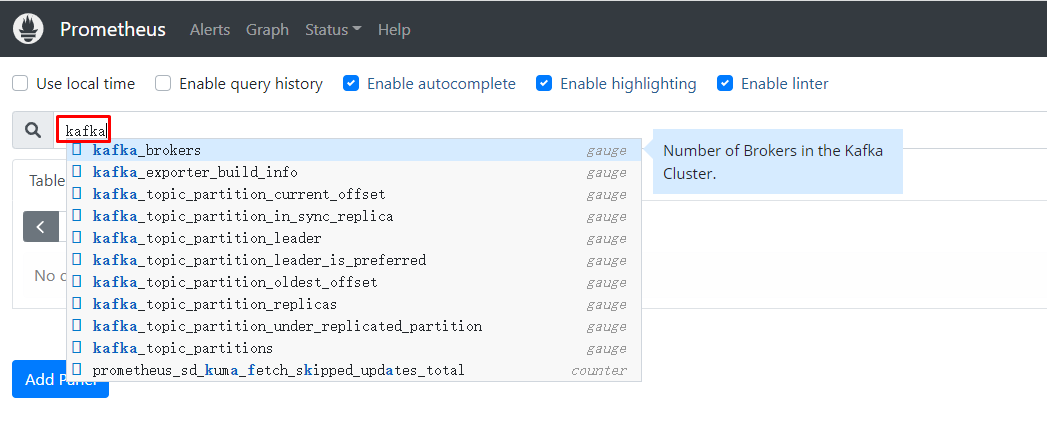Click the magnifier search icon
Image resolution: width=1047 pixels, height=448 pixels.
[x=33, y=130]
